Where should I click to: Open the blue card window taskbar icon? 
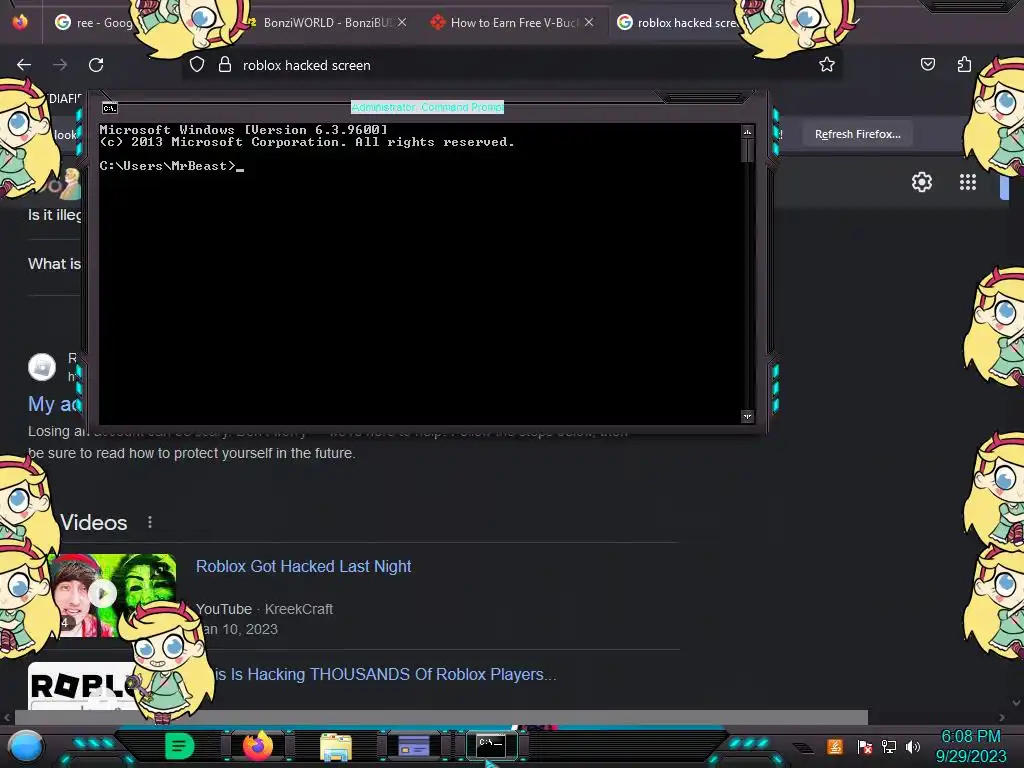point(413,746)
